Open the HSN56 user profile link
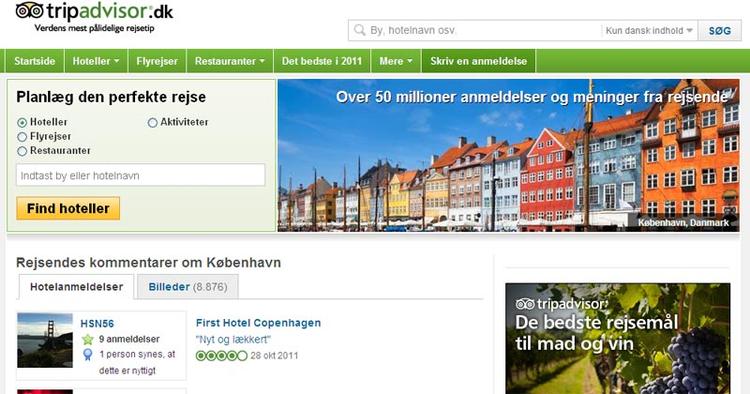The width and height of the screenshot is (750, 394). (97, 324)
